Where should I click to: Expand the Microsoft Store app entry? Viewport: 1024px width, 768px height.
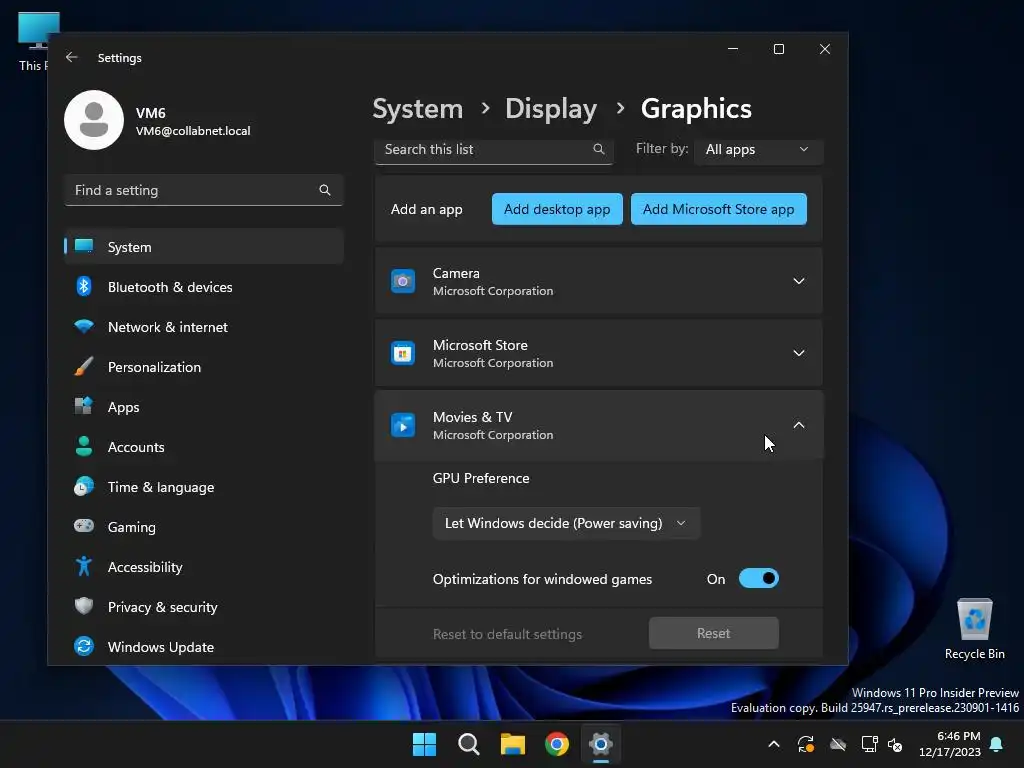pos(799,353)
